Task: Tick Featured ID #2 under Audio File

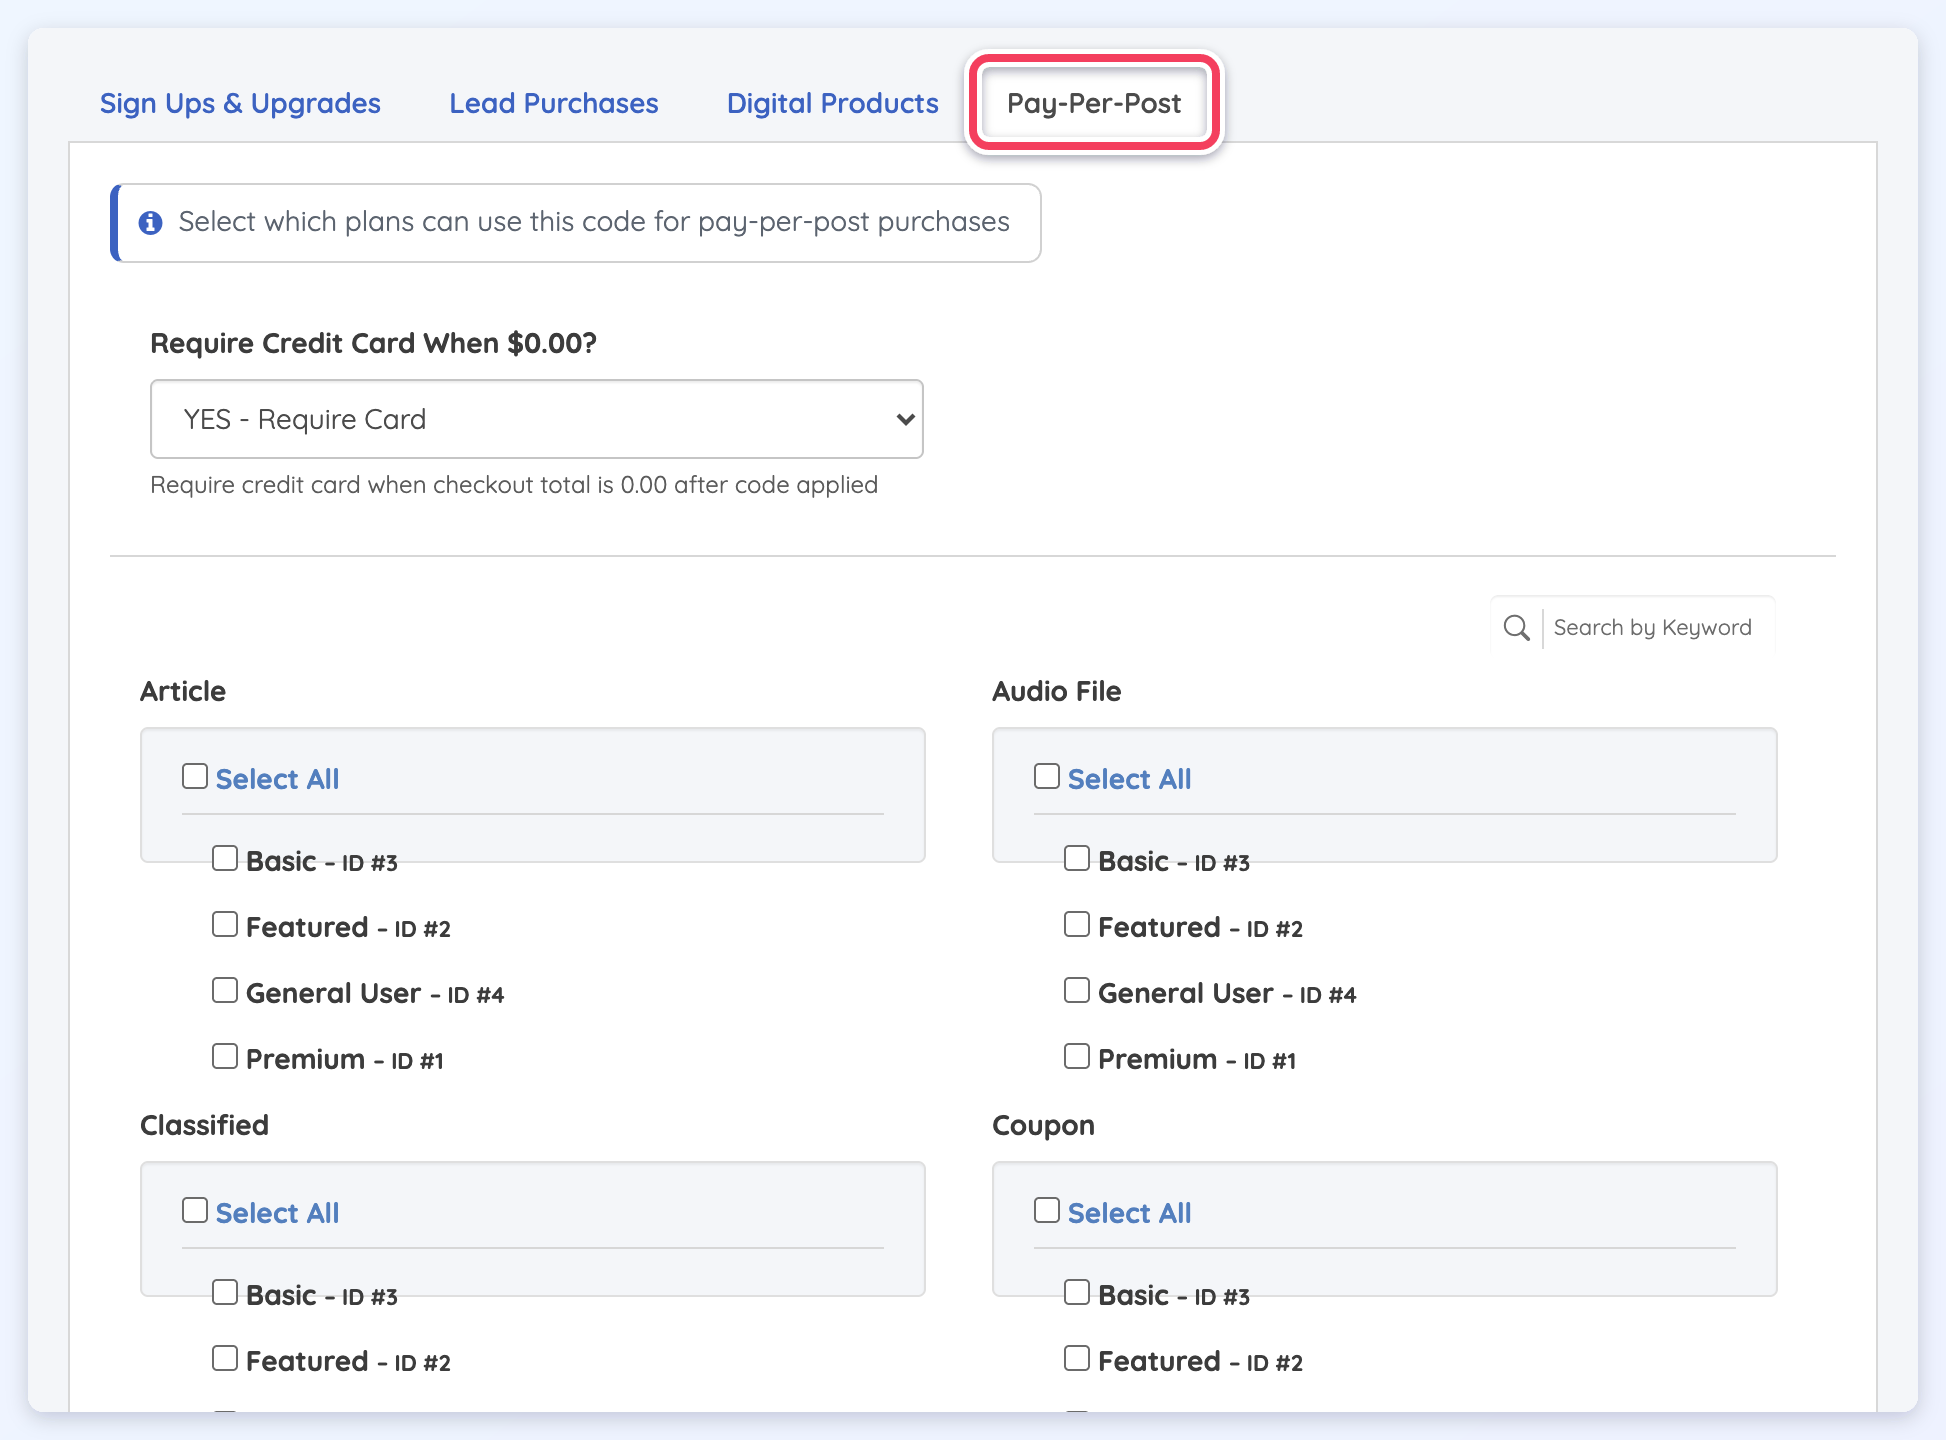Action: (1077, 924)
